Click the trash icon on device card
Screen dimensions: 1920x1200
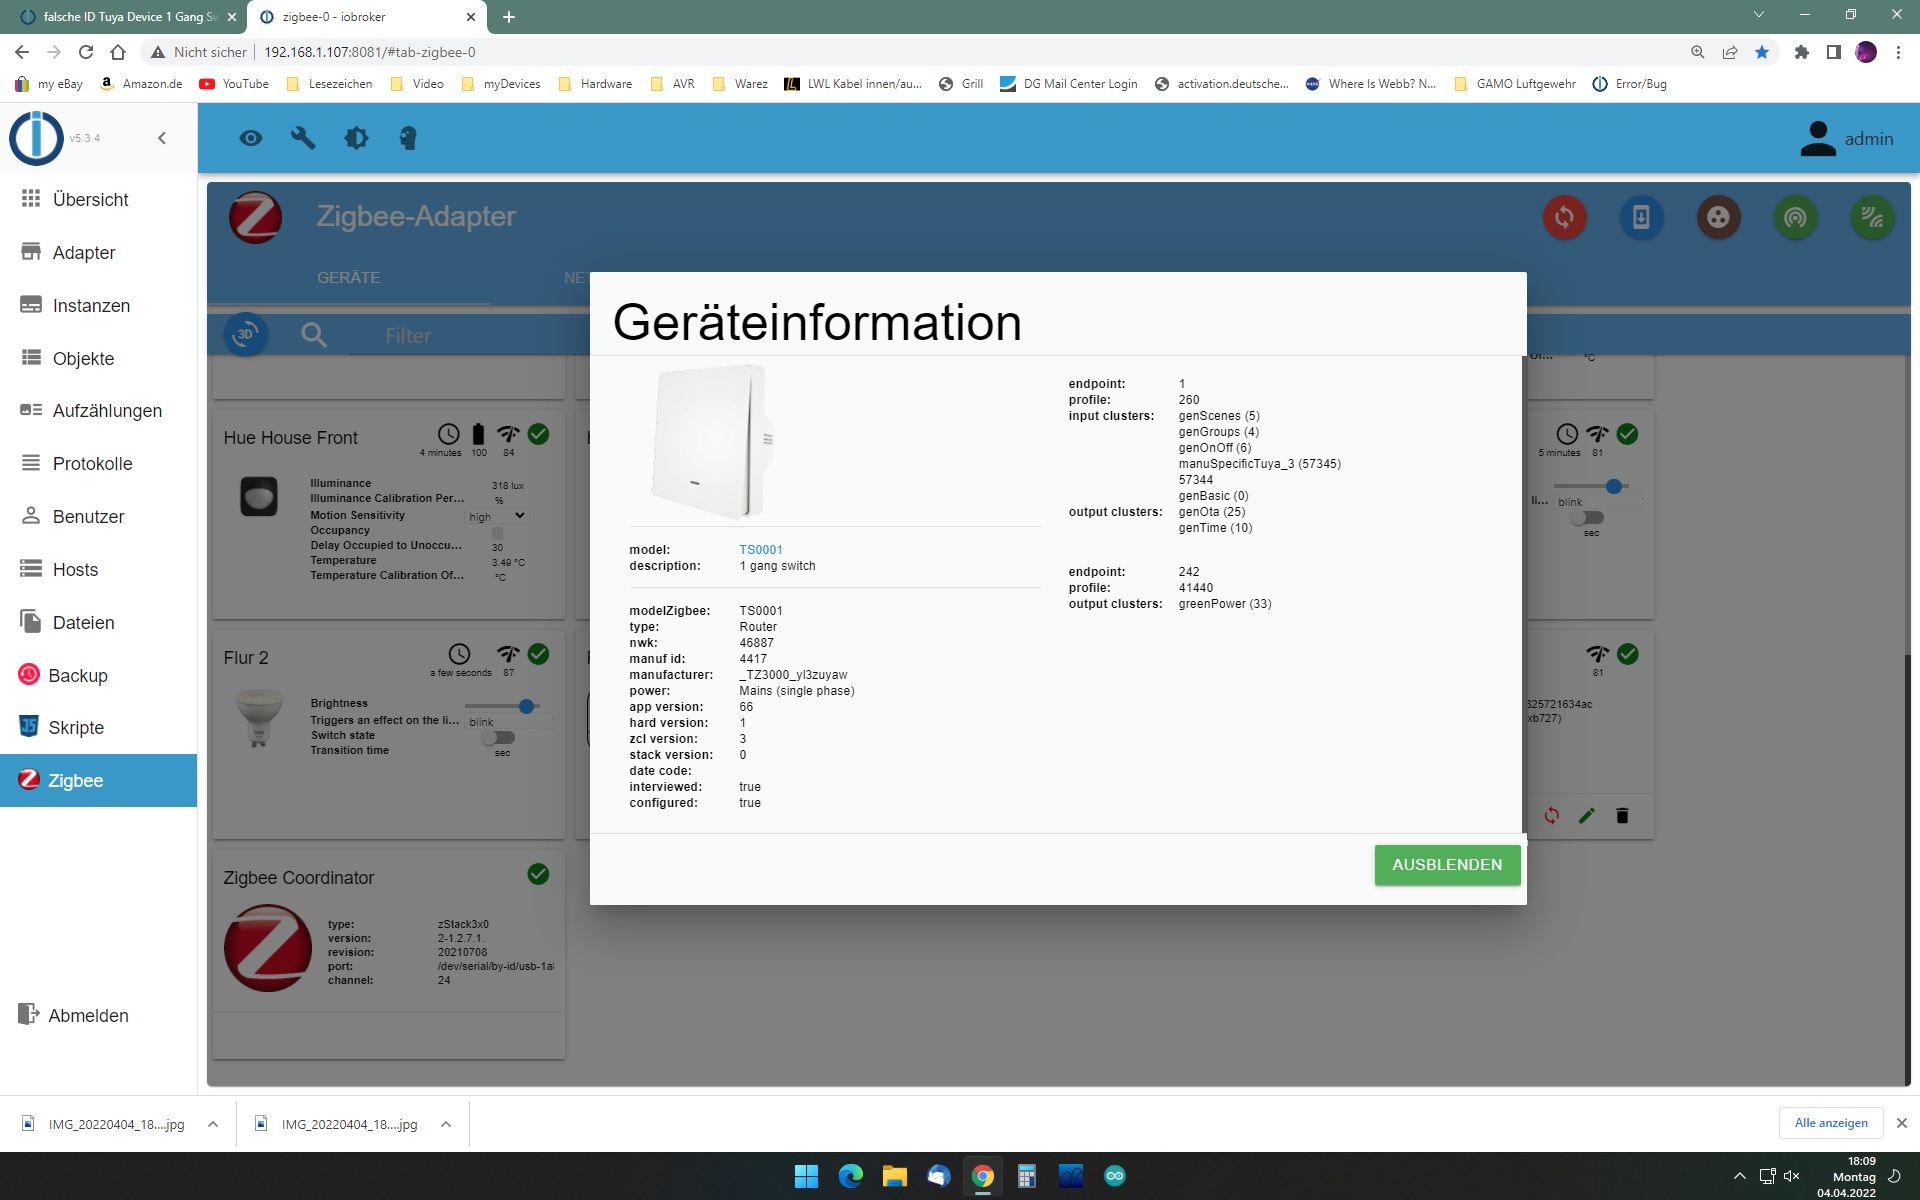pos(1622,816)
